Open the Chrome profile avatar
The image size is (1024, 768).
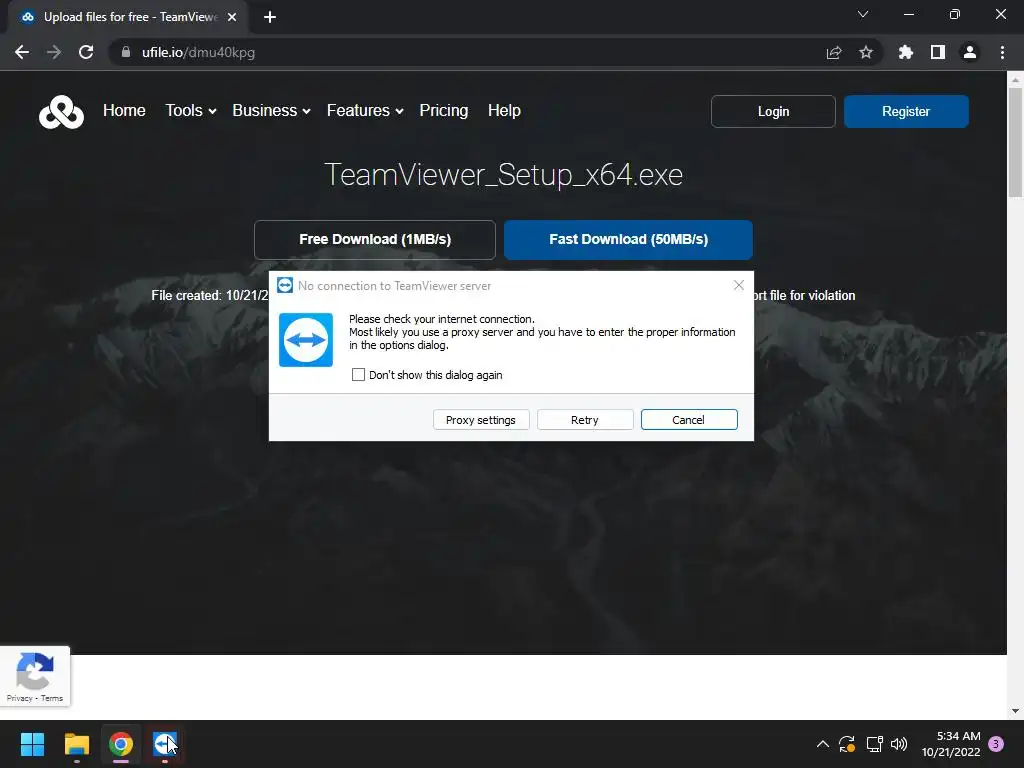click(x=970, y=52)
